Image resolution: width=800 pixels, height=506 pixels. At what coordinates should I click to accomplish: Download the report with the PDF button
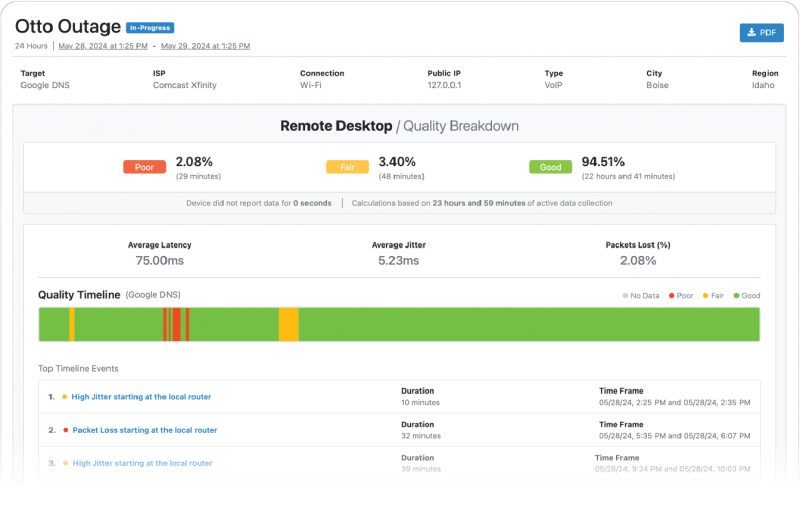click(x=761, y=33)
